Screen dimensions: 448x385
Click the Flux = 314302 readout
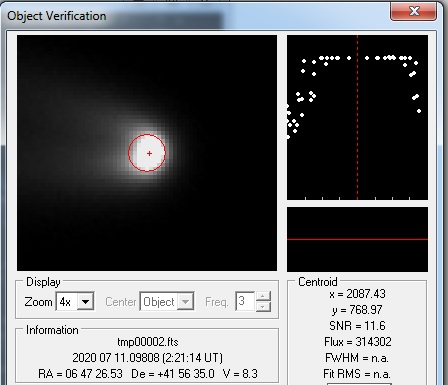pyautogui.click(x=358, y=342)
